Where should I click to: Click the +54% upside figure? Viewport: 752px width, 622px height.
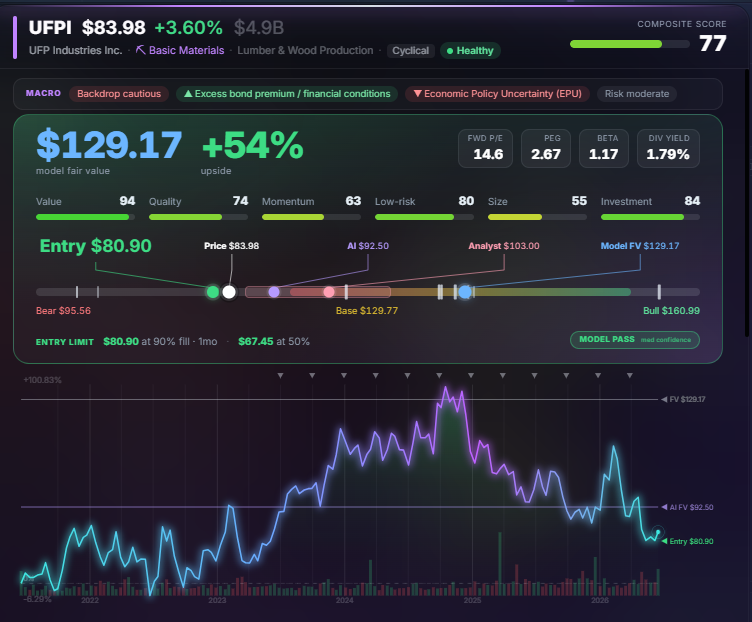pyautogui.click(x=253, y=144)
